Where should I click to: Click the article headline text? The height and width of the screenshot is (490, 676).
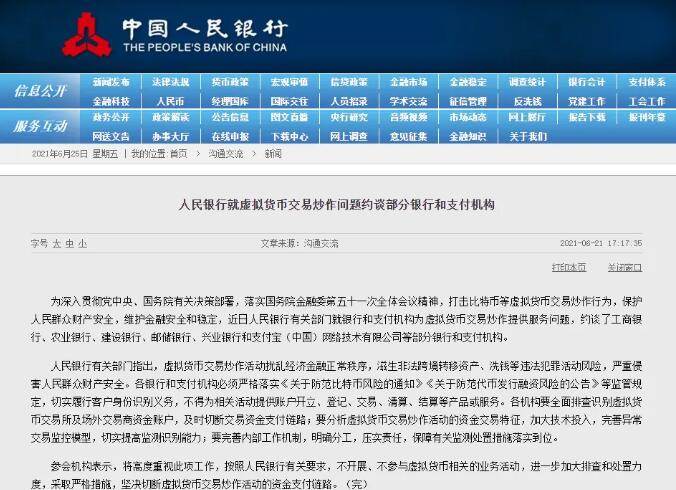click(x=337, y=203)
